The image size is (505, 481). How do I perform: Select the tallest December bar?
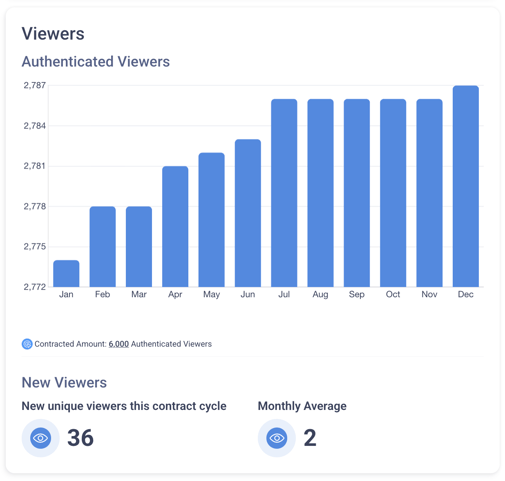pos(466,186)
